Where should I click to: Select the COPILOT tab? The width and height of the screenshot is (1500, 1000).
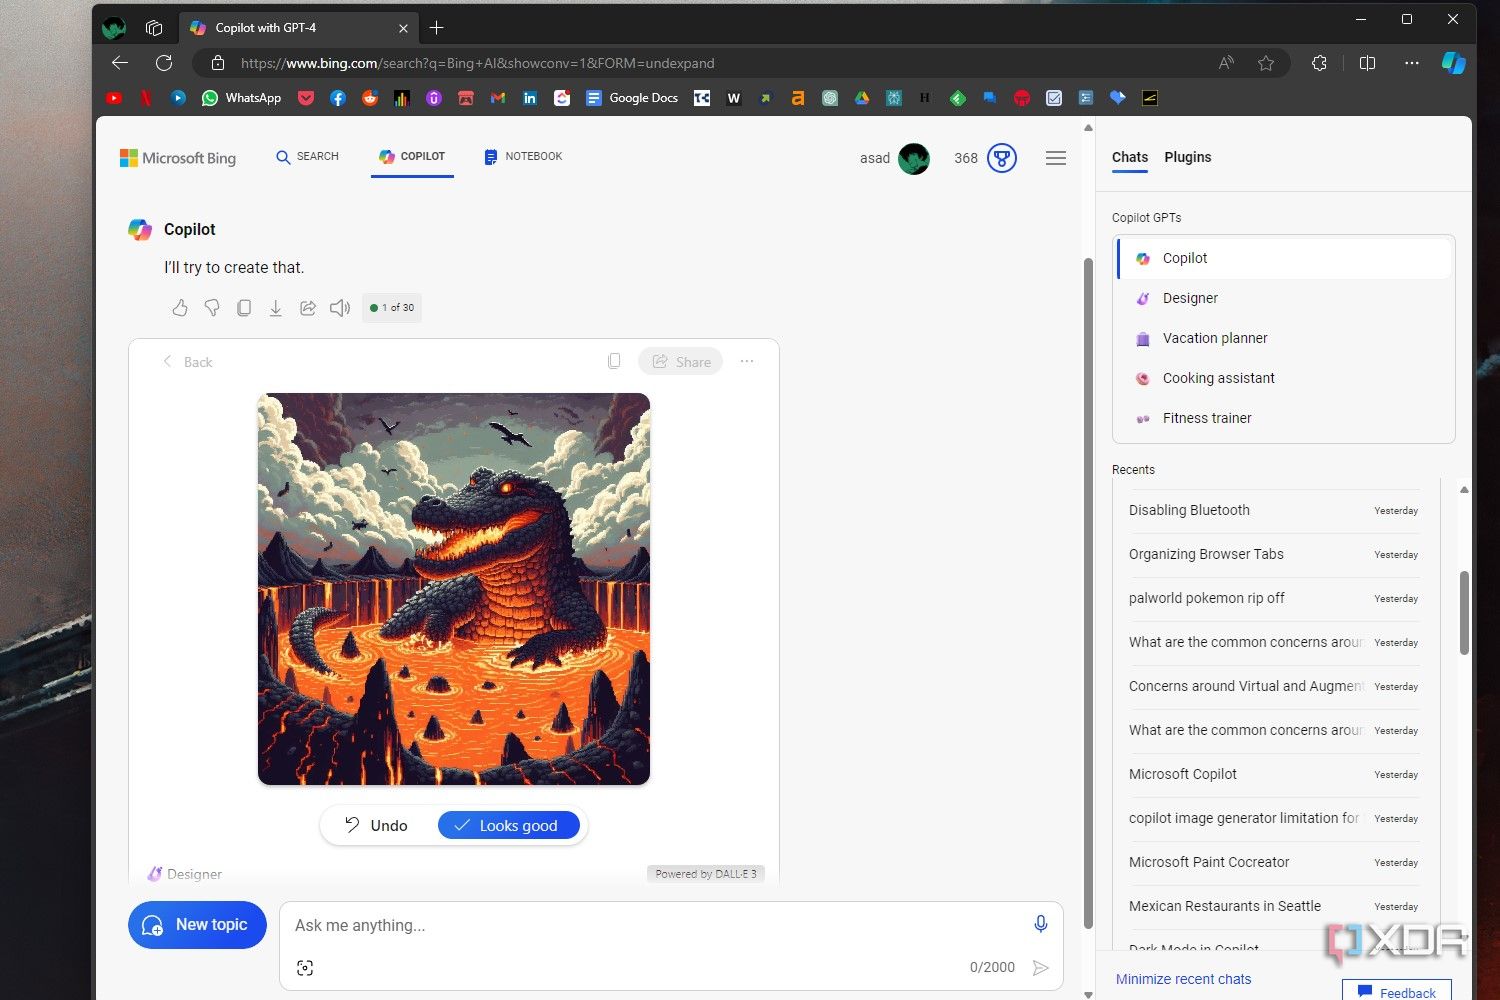click(x=412, y=157)
